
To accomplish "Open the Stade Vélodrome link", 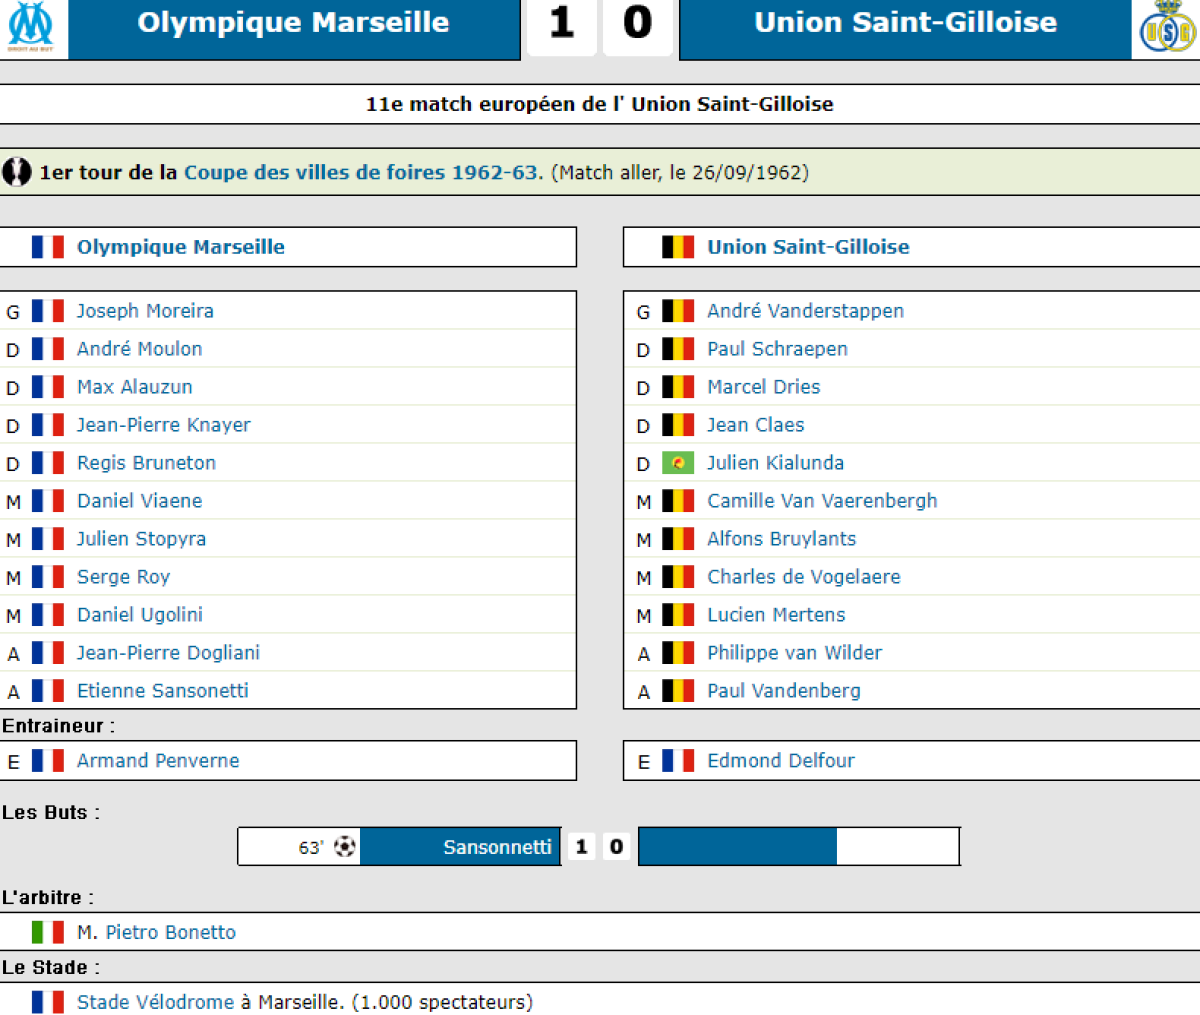I will [x=155, y=1002].
